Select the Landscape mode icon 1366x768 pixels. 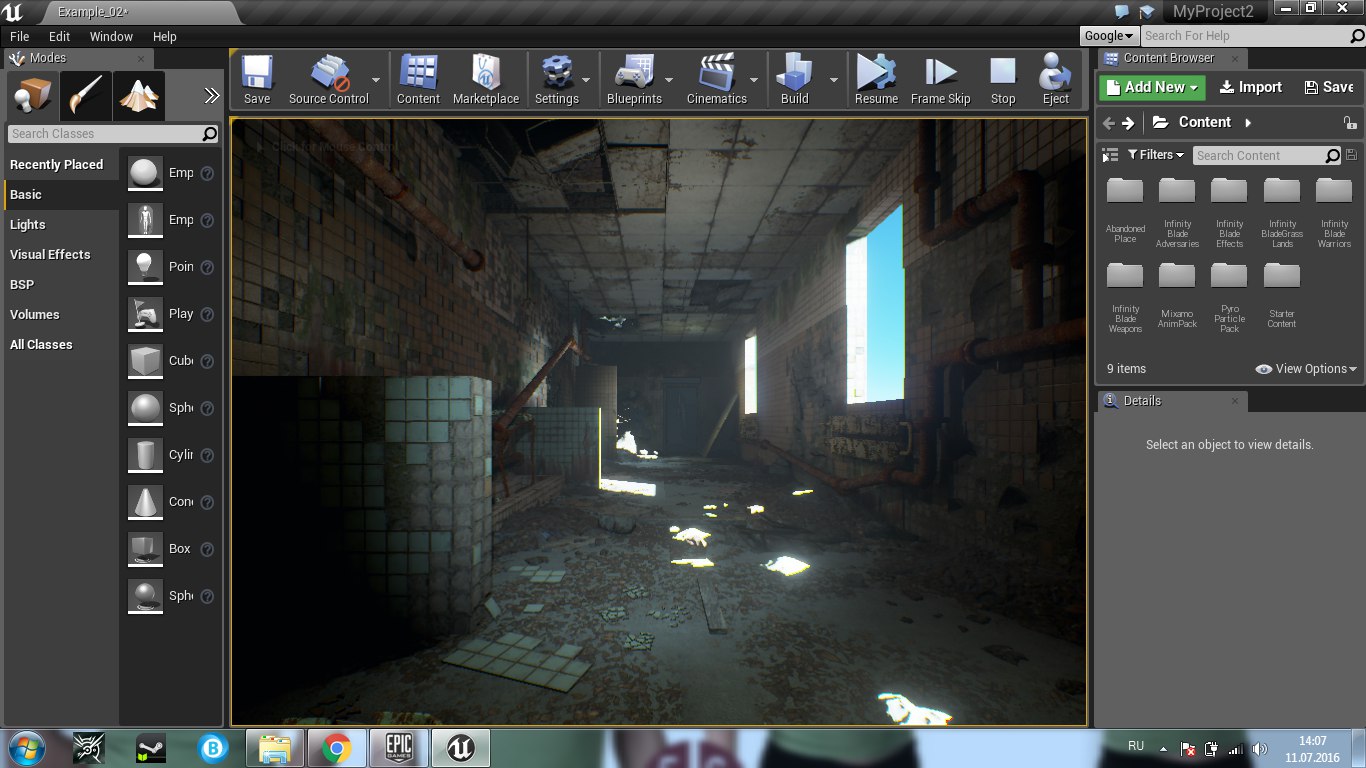[138, 96]
